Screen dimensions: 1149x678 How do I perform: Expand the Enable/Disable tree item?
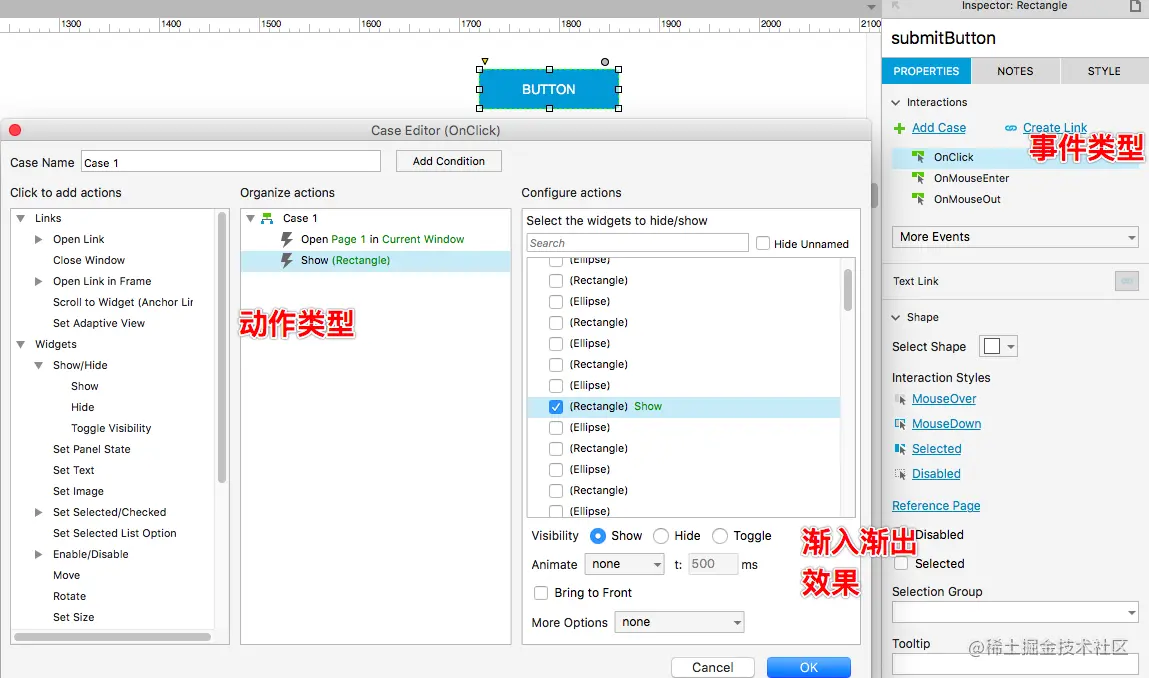38,555
